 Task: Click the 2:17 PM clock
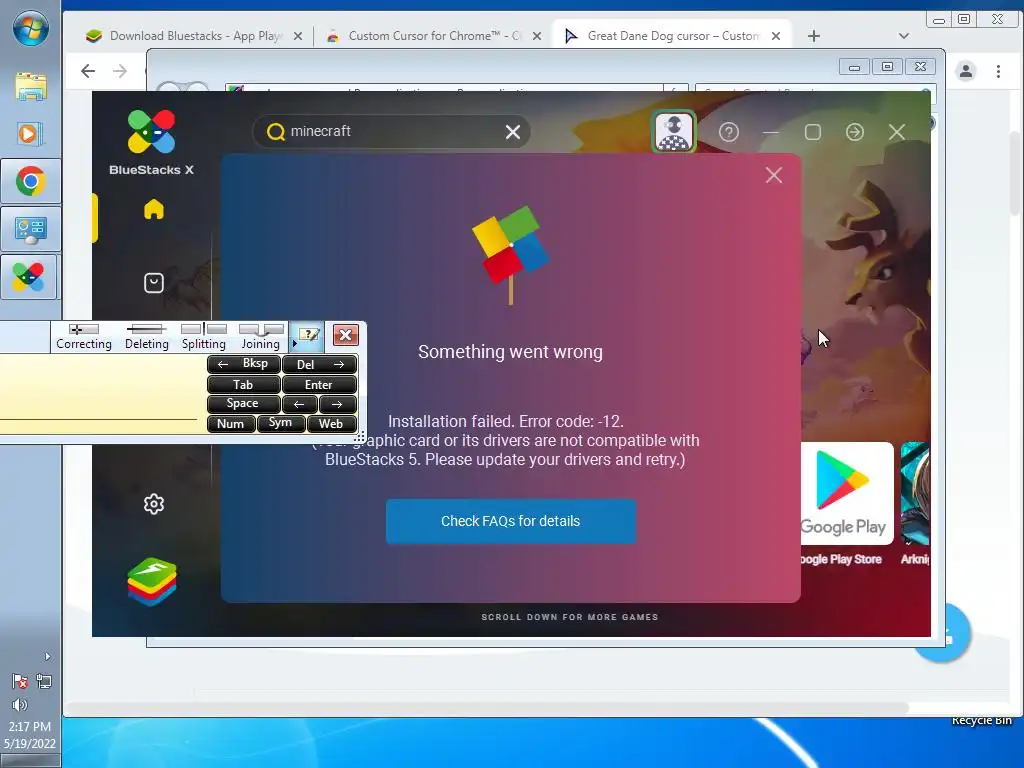click(x=30, y=726)
